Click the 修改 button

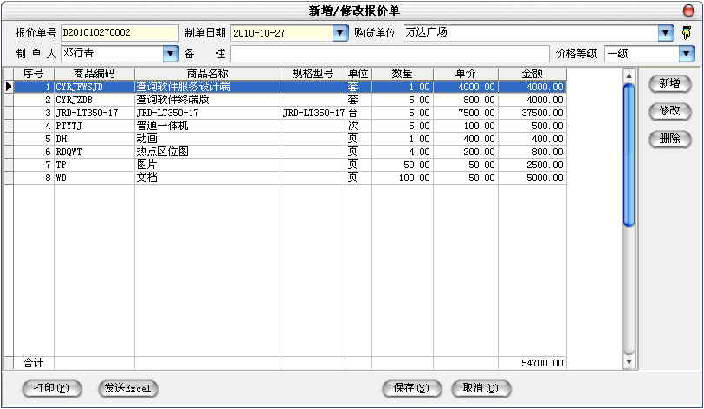[x=669, y=111]
